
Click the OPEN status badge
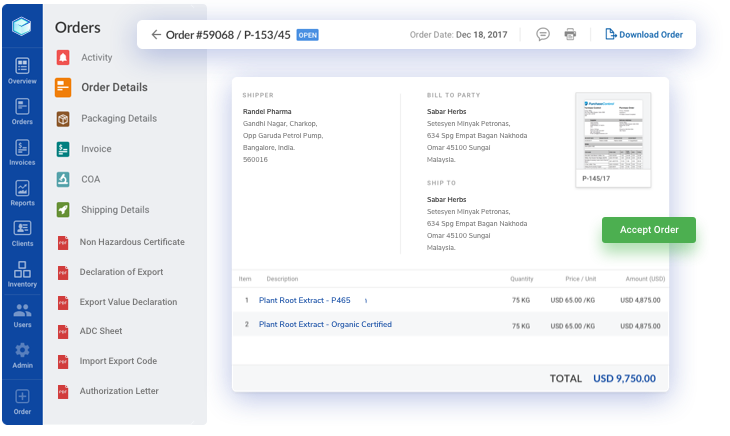(307, 35)
